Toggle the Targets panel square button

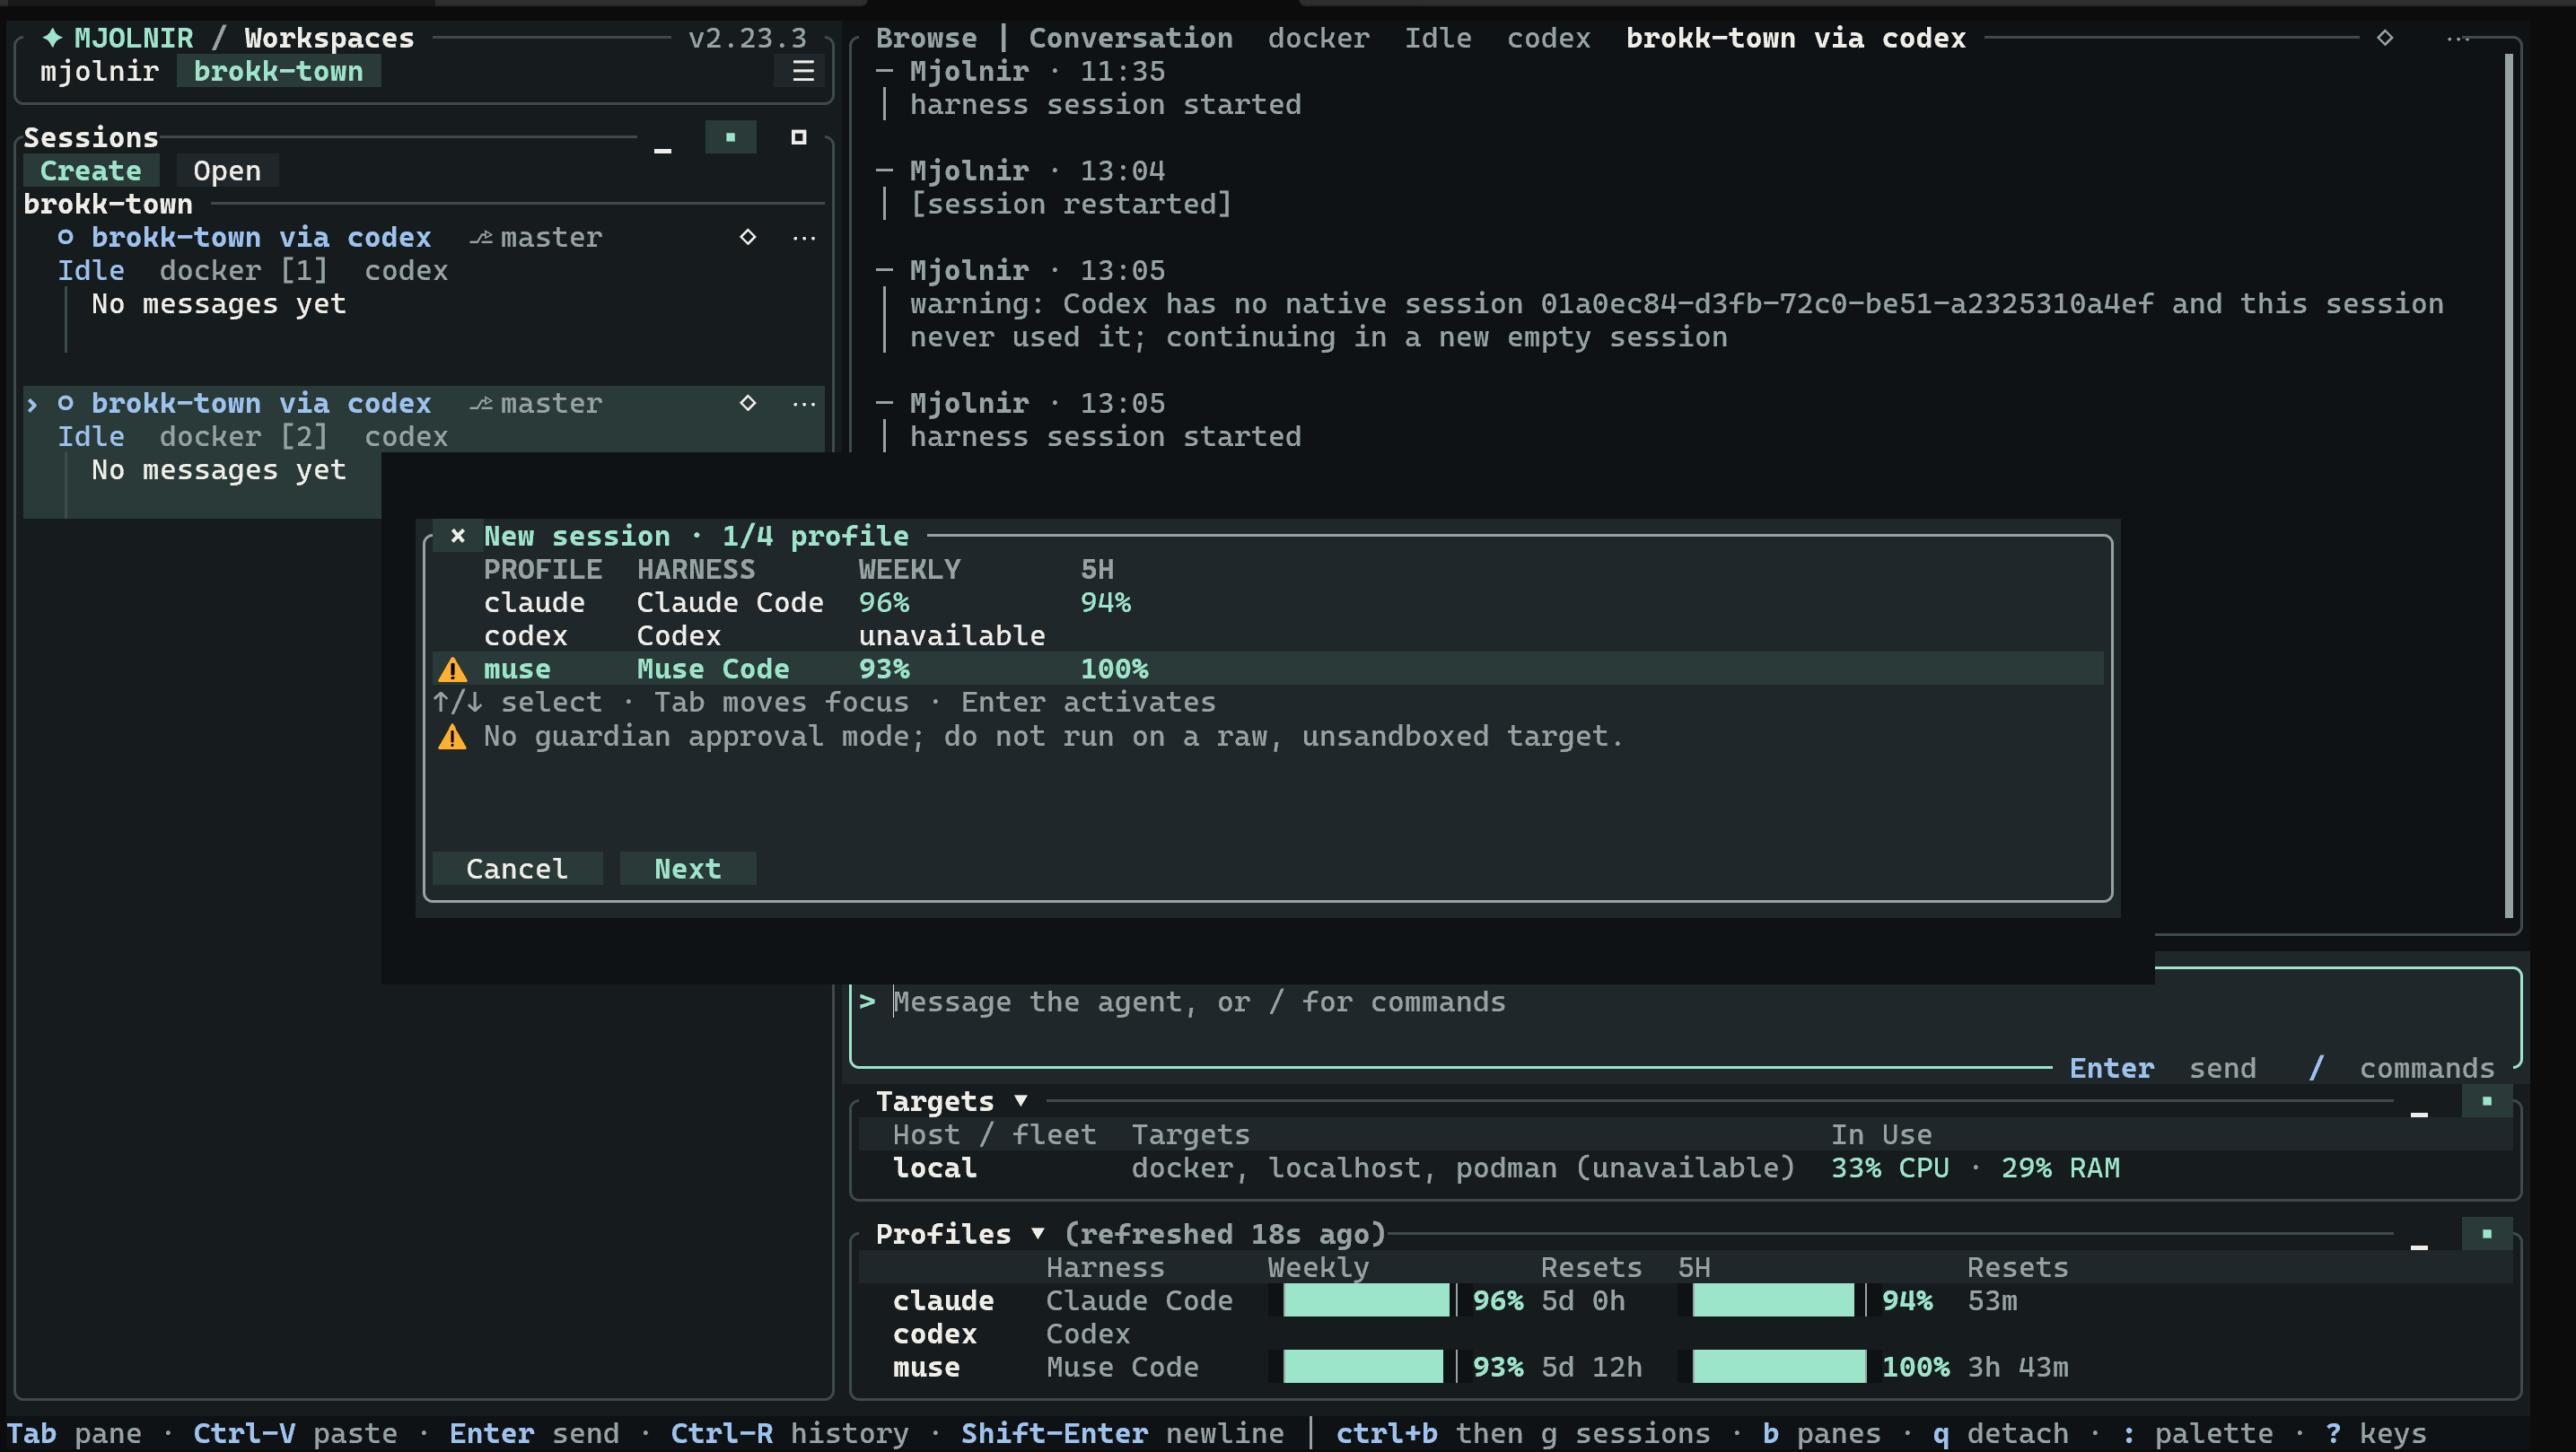[2487, 1101]
